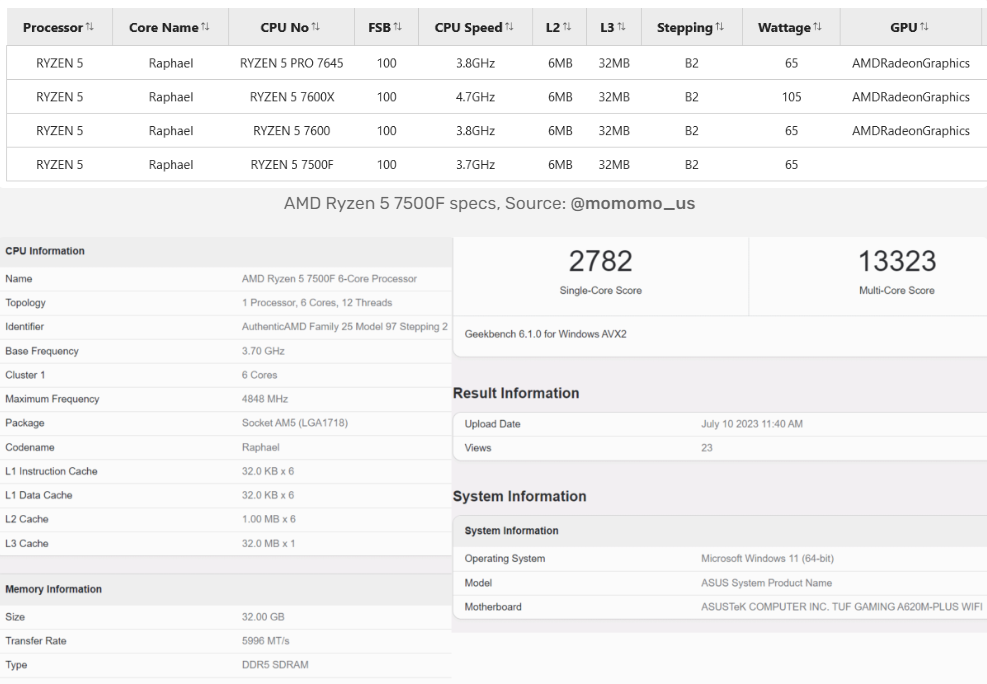
Task: Click the L1 Instruction Cache row label
Action: tap(51, 471)
